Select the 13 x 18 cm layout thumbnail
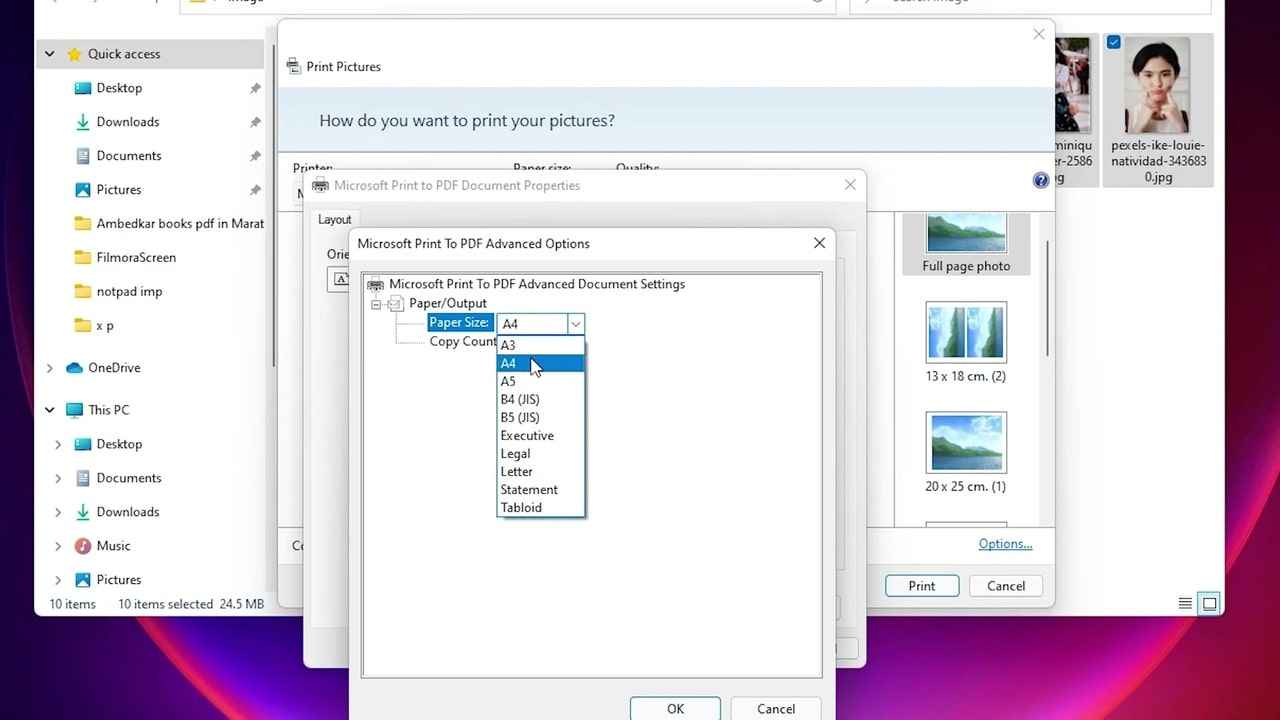The height and width of the screenshot is (720, 1280). tap(966, 333)
